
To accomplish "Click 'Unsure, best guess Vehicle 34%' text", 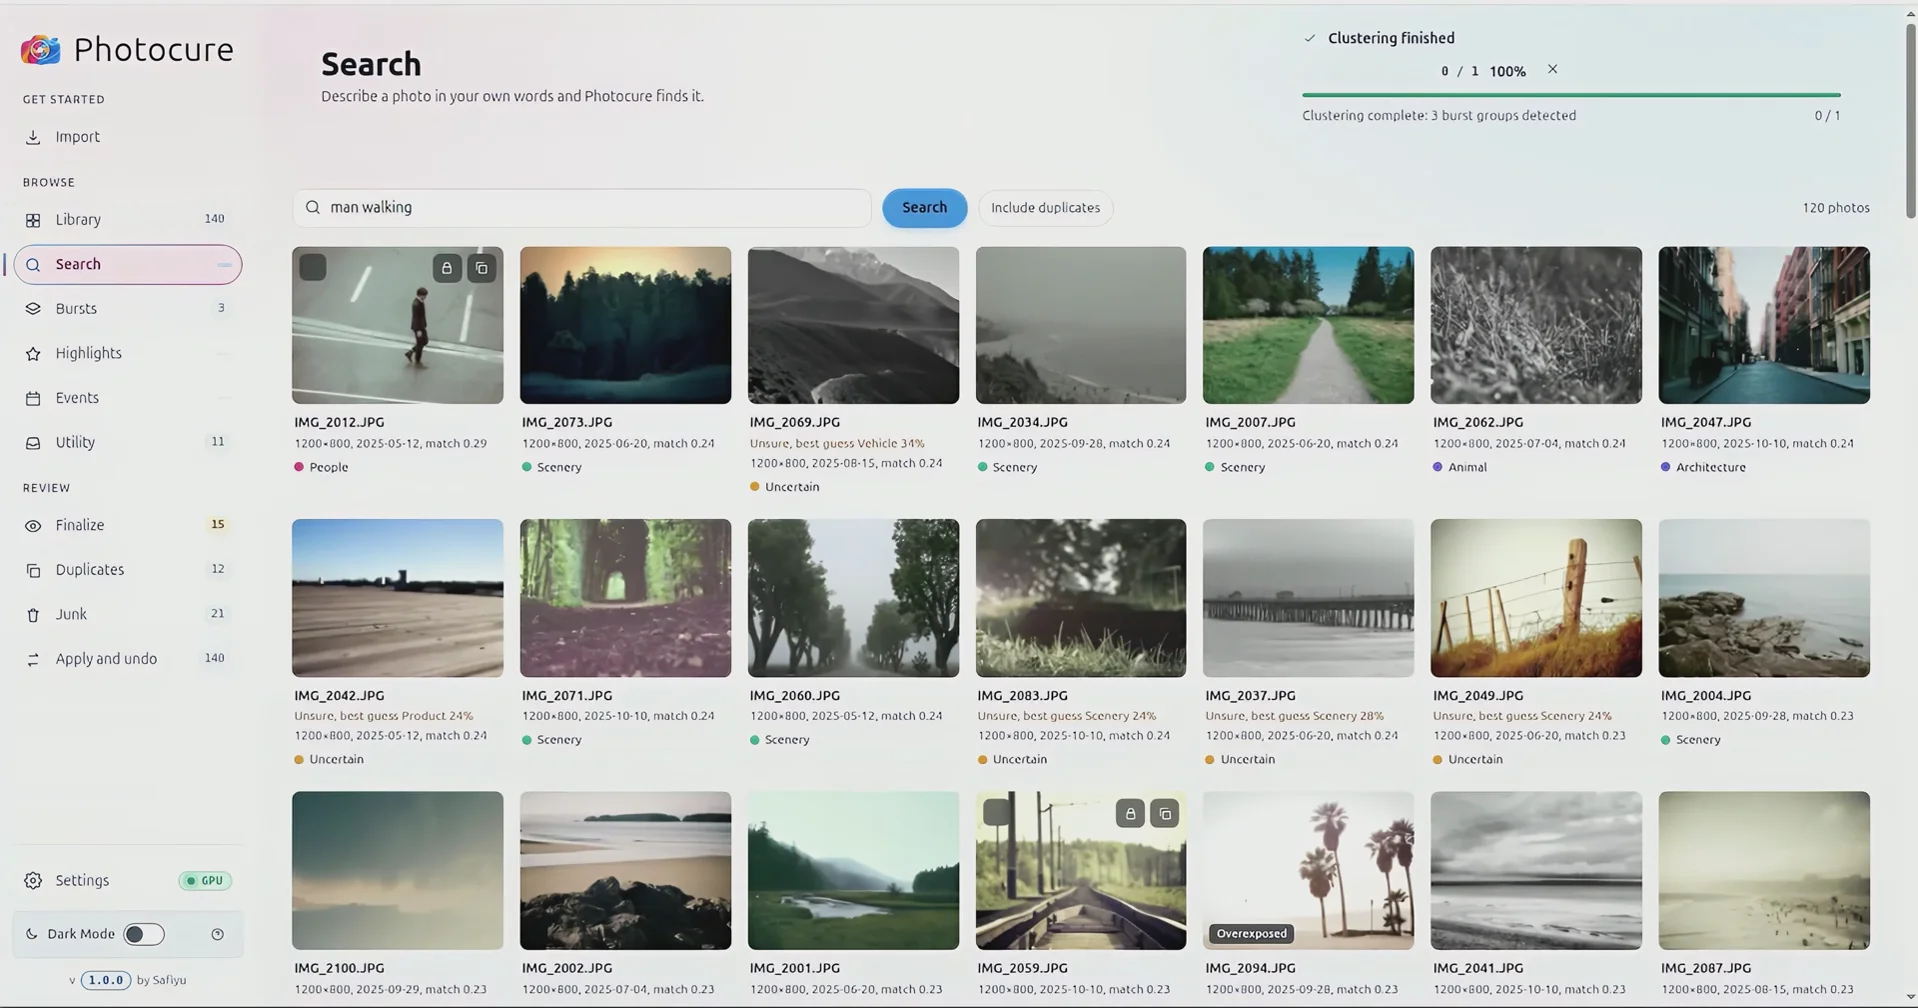I will 837,443.
